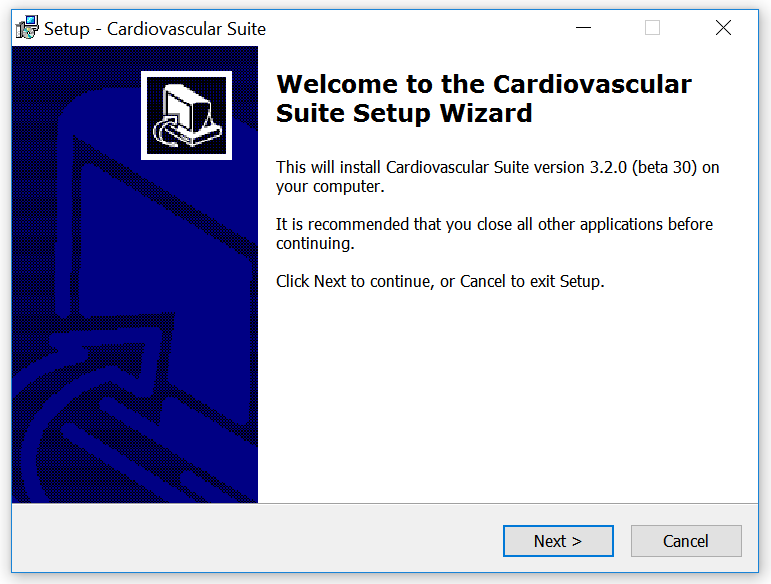The image size is (771, 584).
Task: Click the disabled maximize button
Action: pyautogui.click(x=652, y=28)
